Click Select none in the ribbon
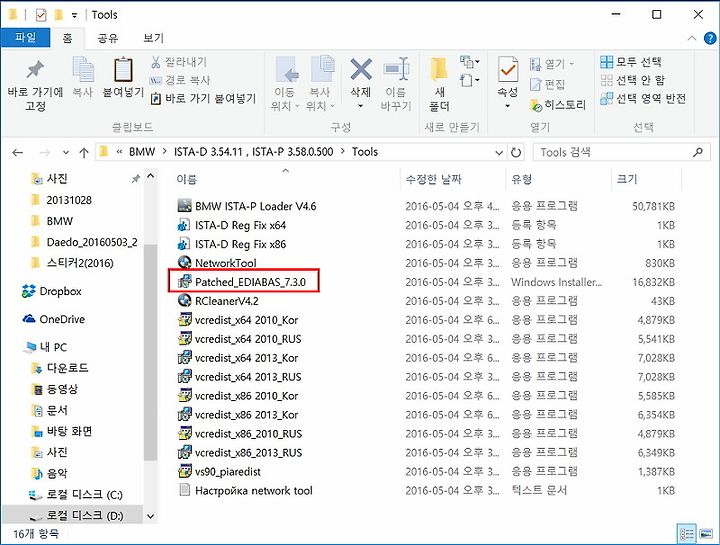The height and width of the screenshot is (545, 720). [633, 80]
